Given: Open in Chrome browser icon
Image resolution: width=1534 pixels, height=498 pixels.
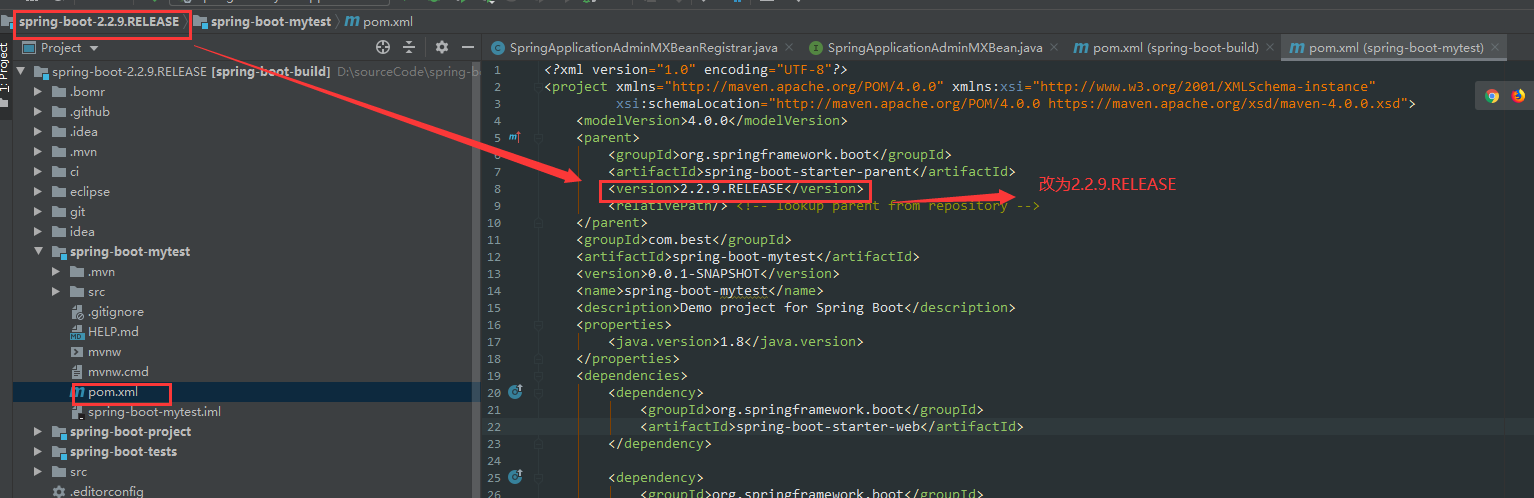Looking at the screenshot, I should [x=1492, y=96].
